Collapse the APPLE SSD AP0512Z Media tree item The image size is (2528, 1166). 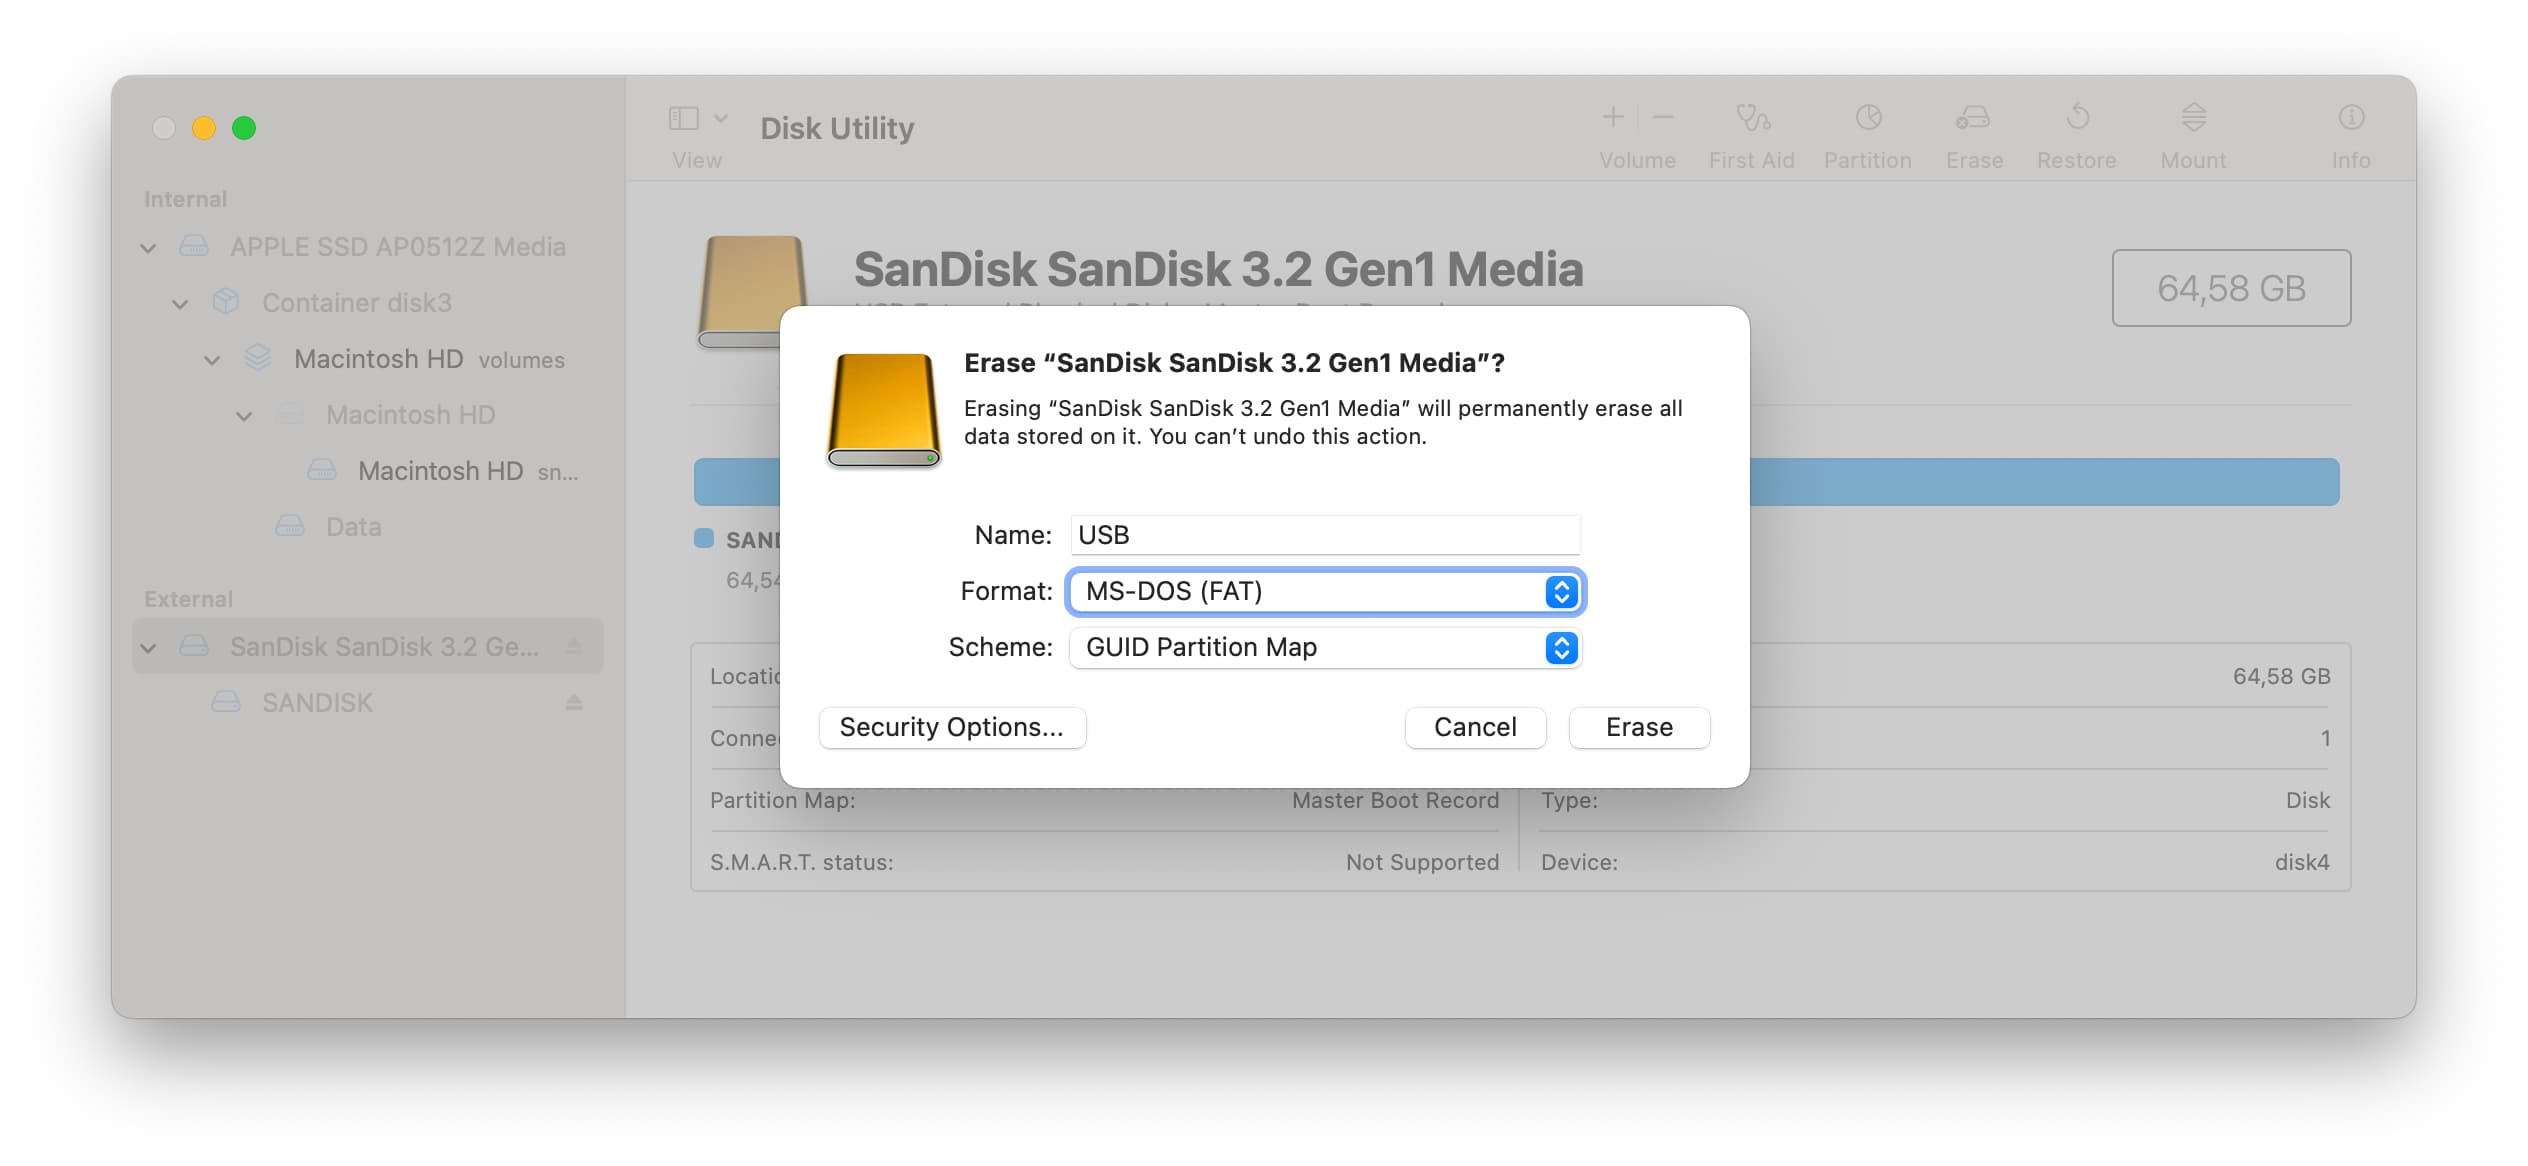click(x=148, y=247)
